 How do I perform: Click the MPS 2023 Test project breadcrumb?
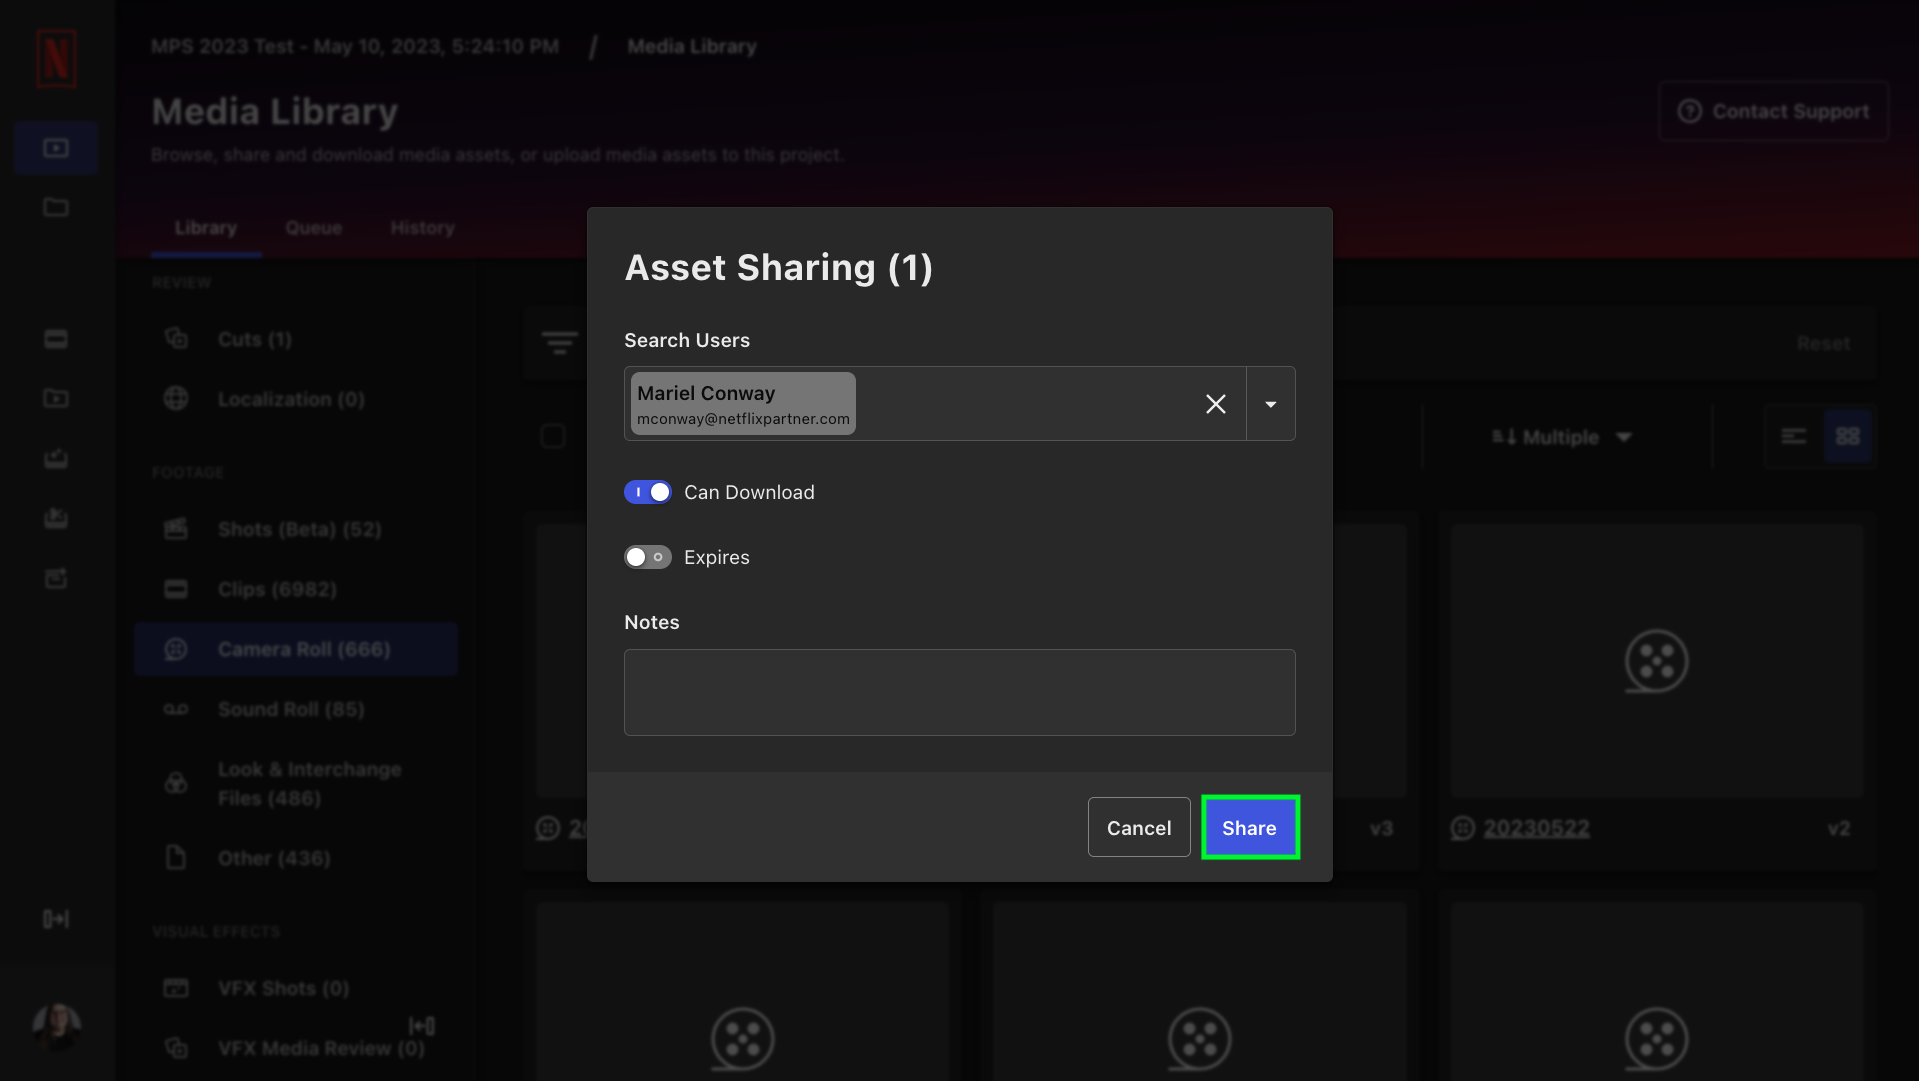355,46
